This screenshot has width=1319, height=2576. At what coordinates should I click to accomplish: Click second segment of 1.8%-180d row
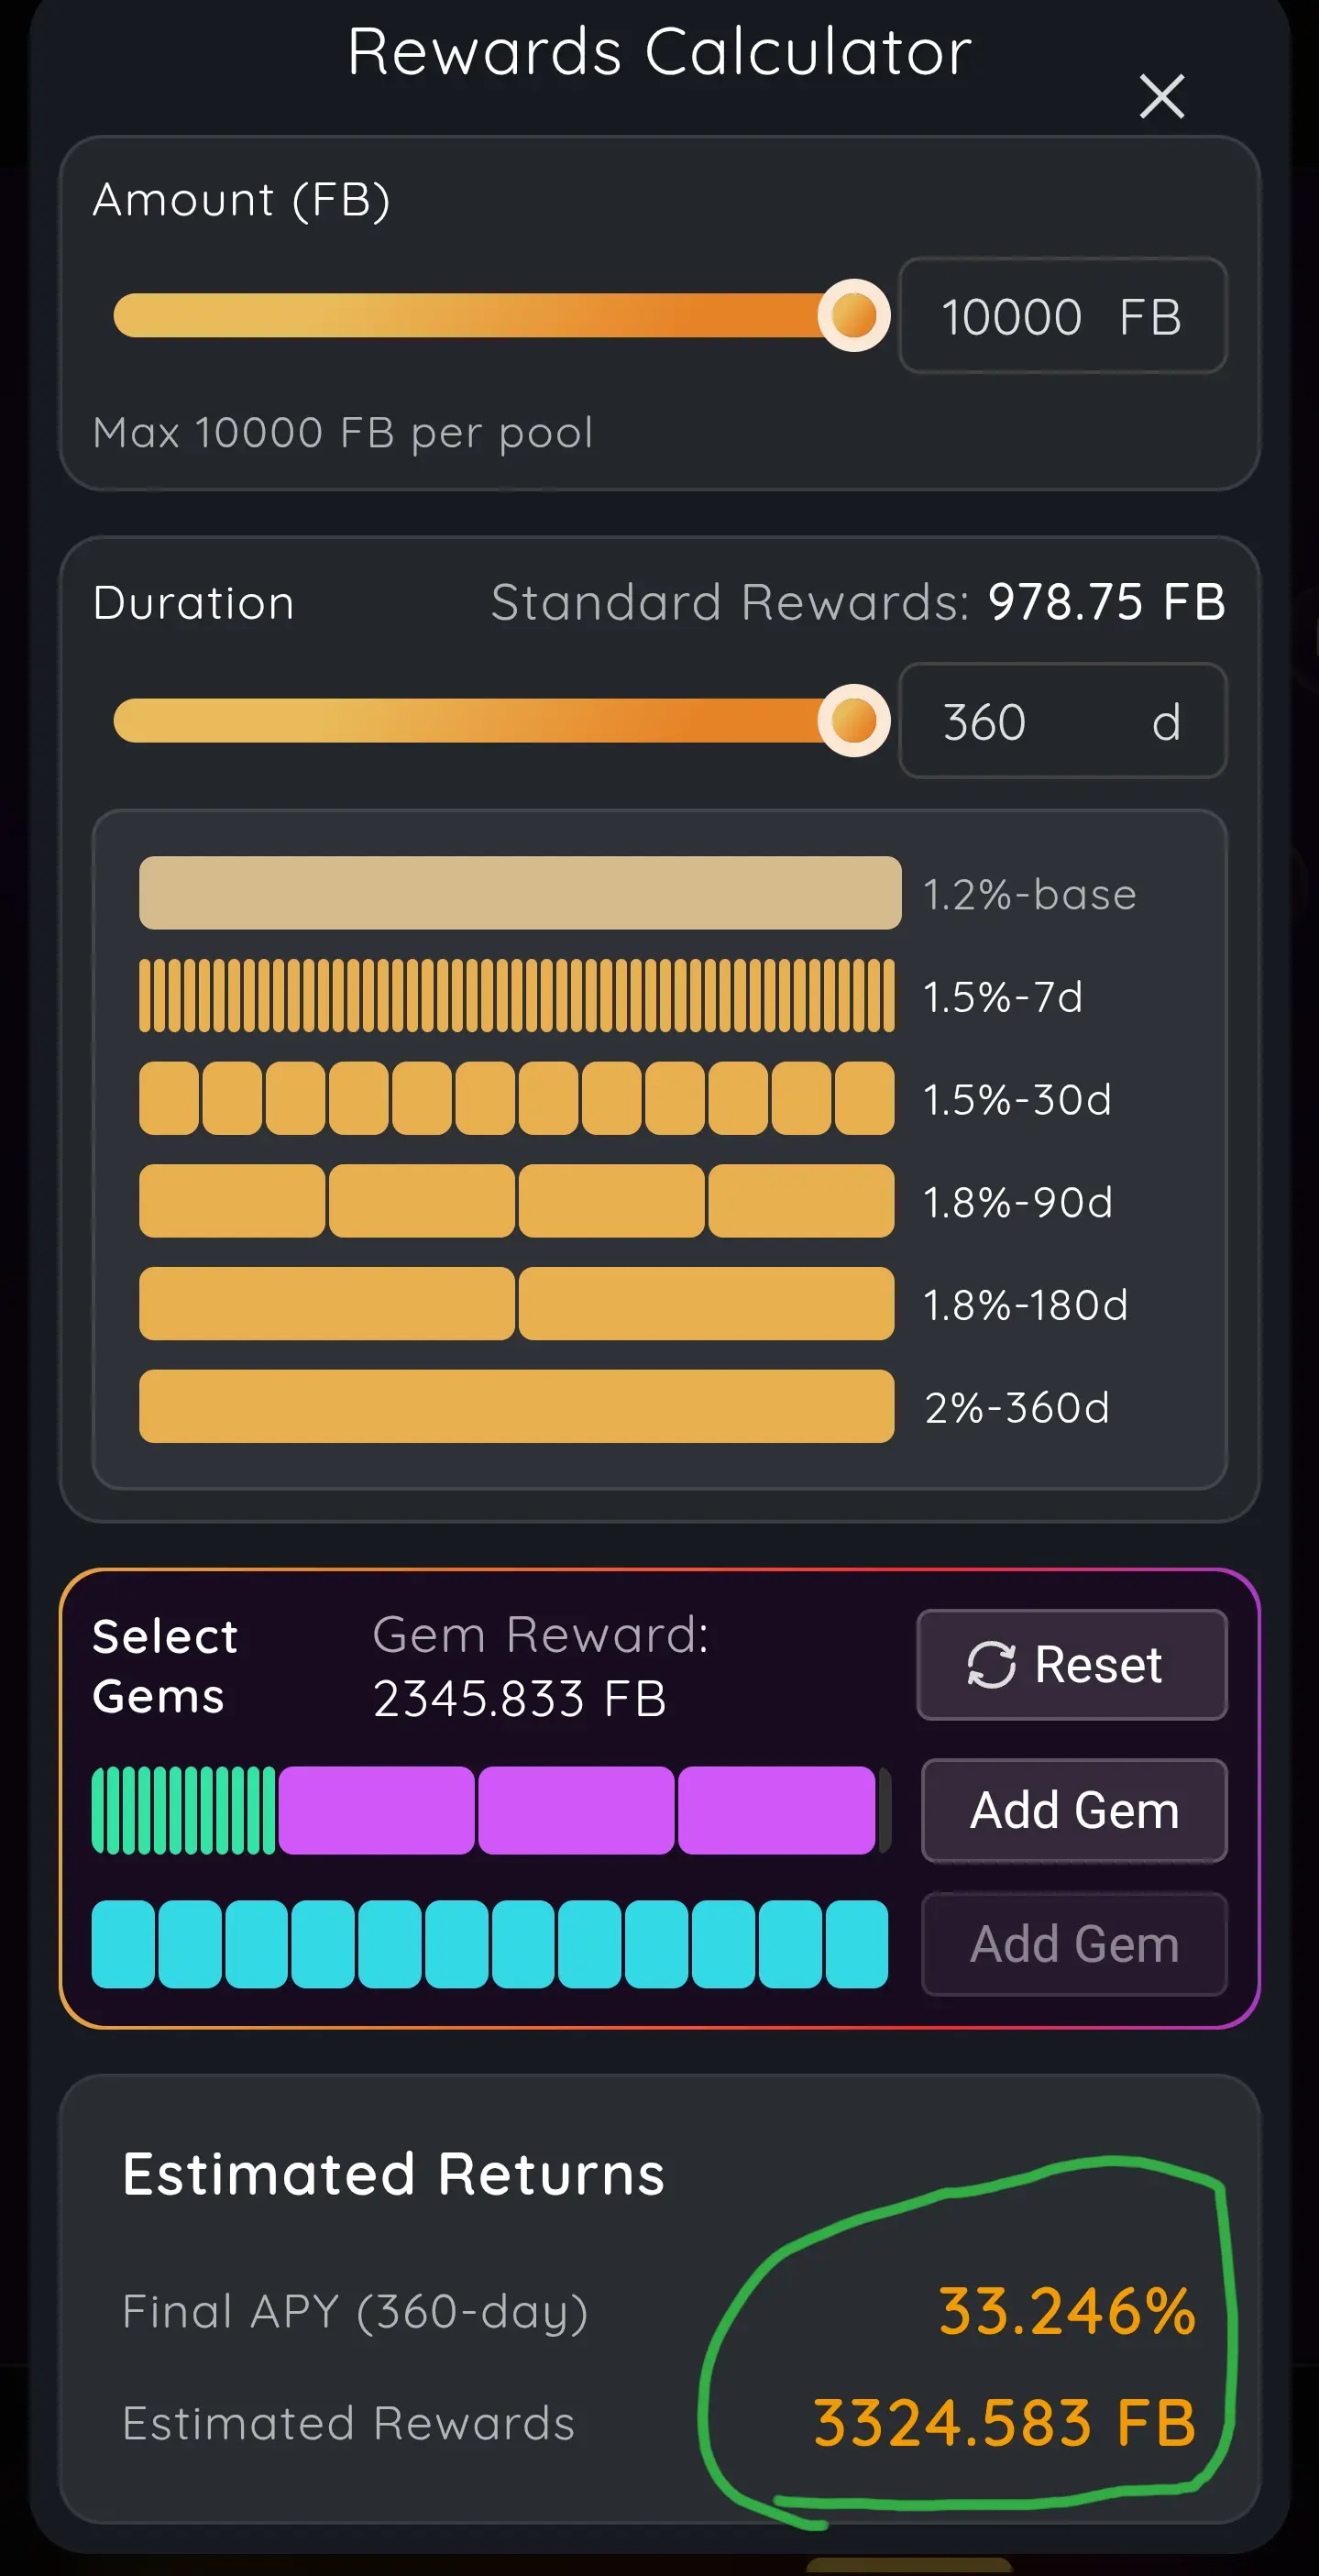705,1304
